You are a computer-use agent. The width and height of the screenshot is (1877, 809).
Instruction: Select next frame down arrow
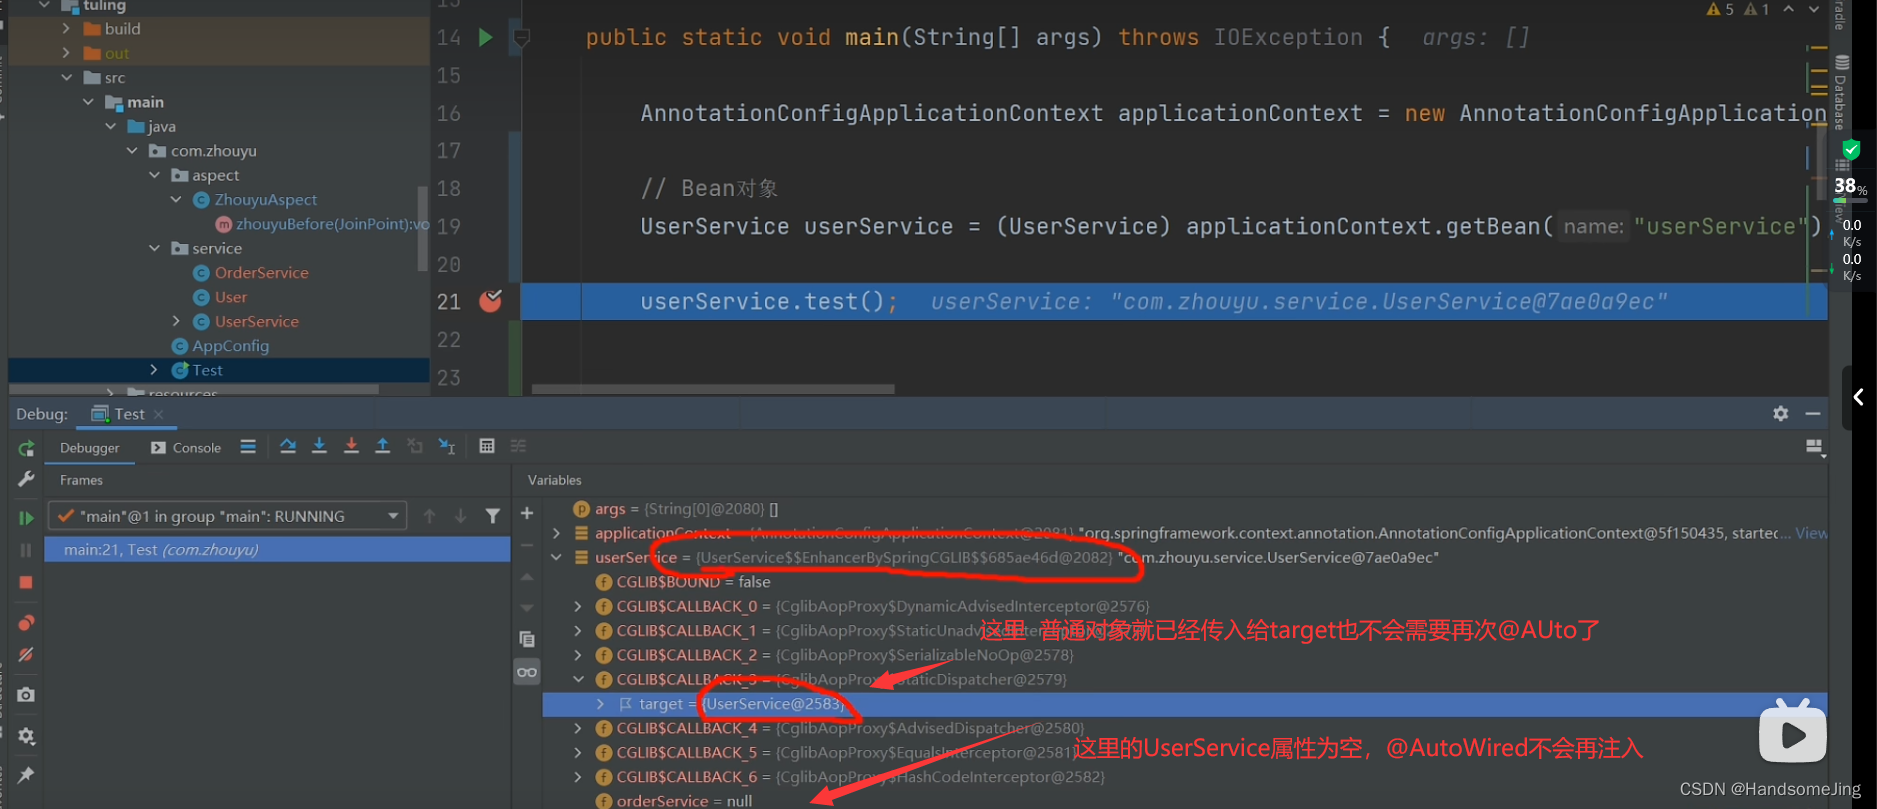tap(460, 516)
